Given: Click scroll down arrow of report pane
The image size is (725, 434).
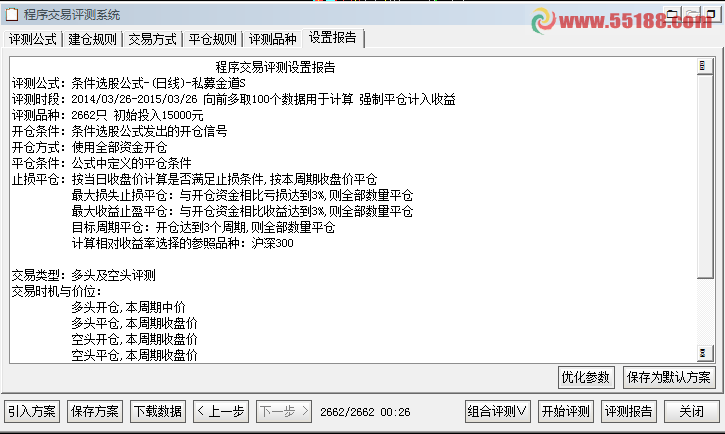Looking at the screenshot, I should coord(704,354).
